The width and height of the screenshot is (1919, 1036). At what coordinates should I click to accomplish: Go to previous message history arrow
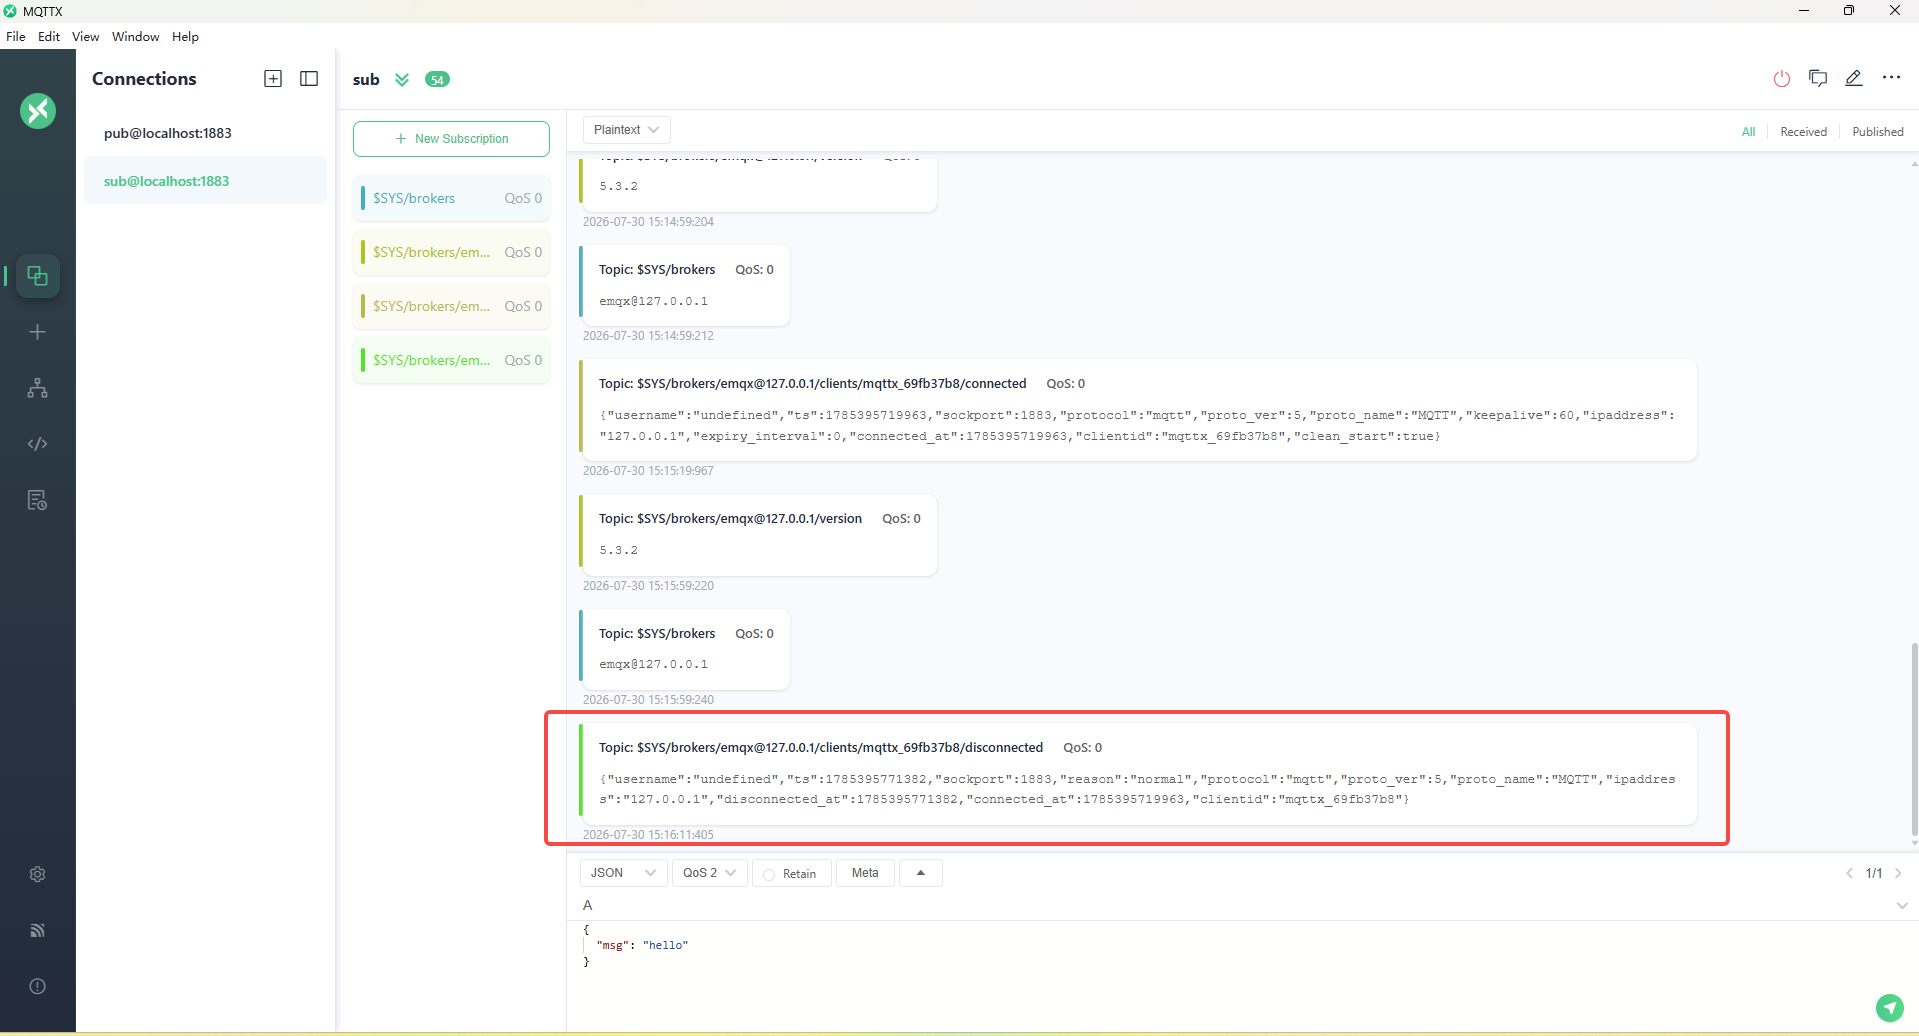[1849, 873]
